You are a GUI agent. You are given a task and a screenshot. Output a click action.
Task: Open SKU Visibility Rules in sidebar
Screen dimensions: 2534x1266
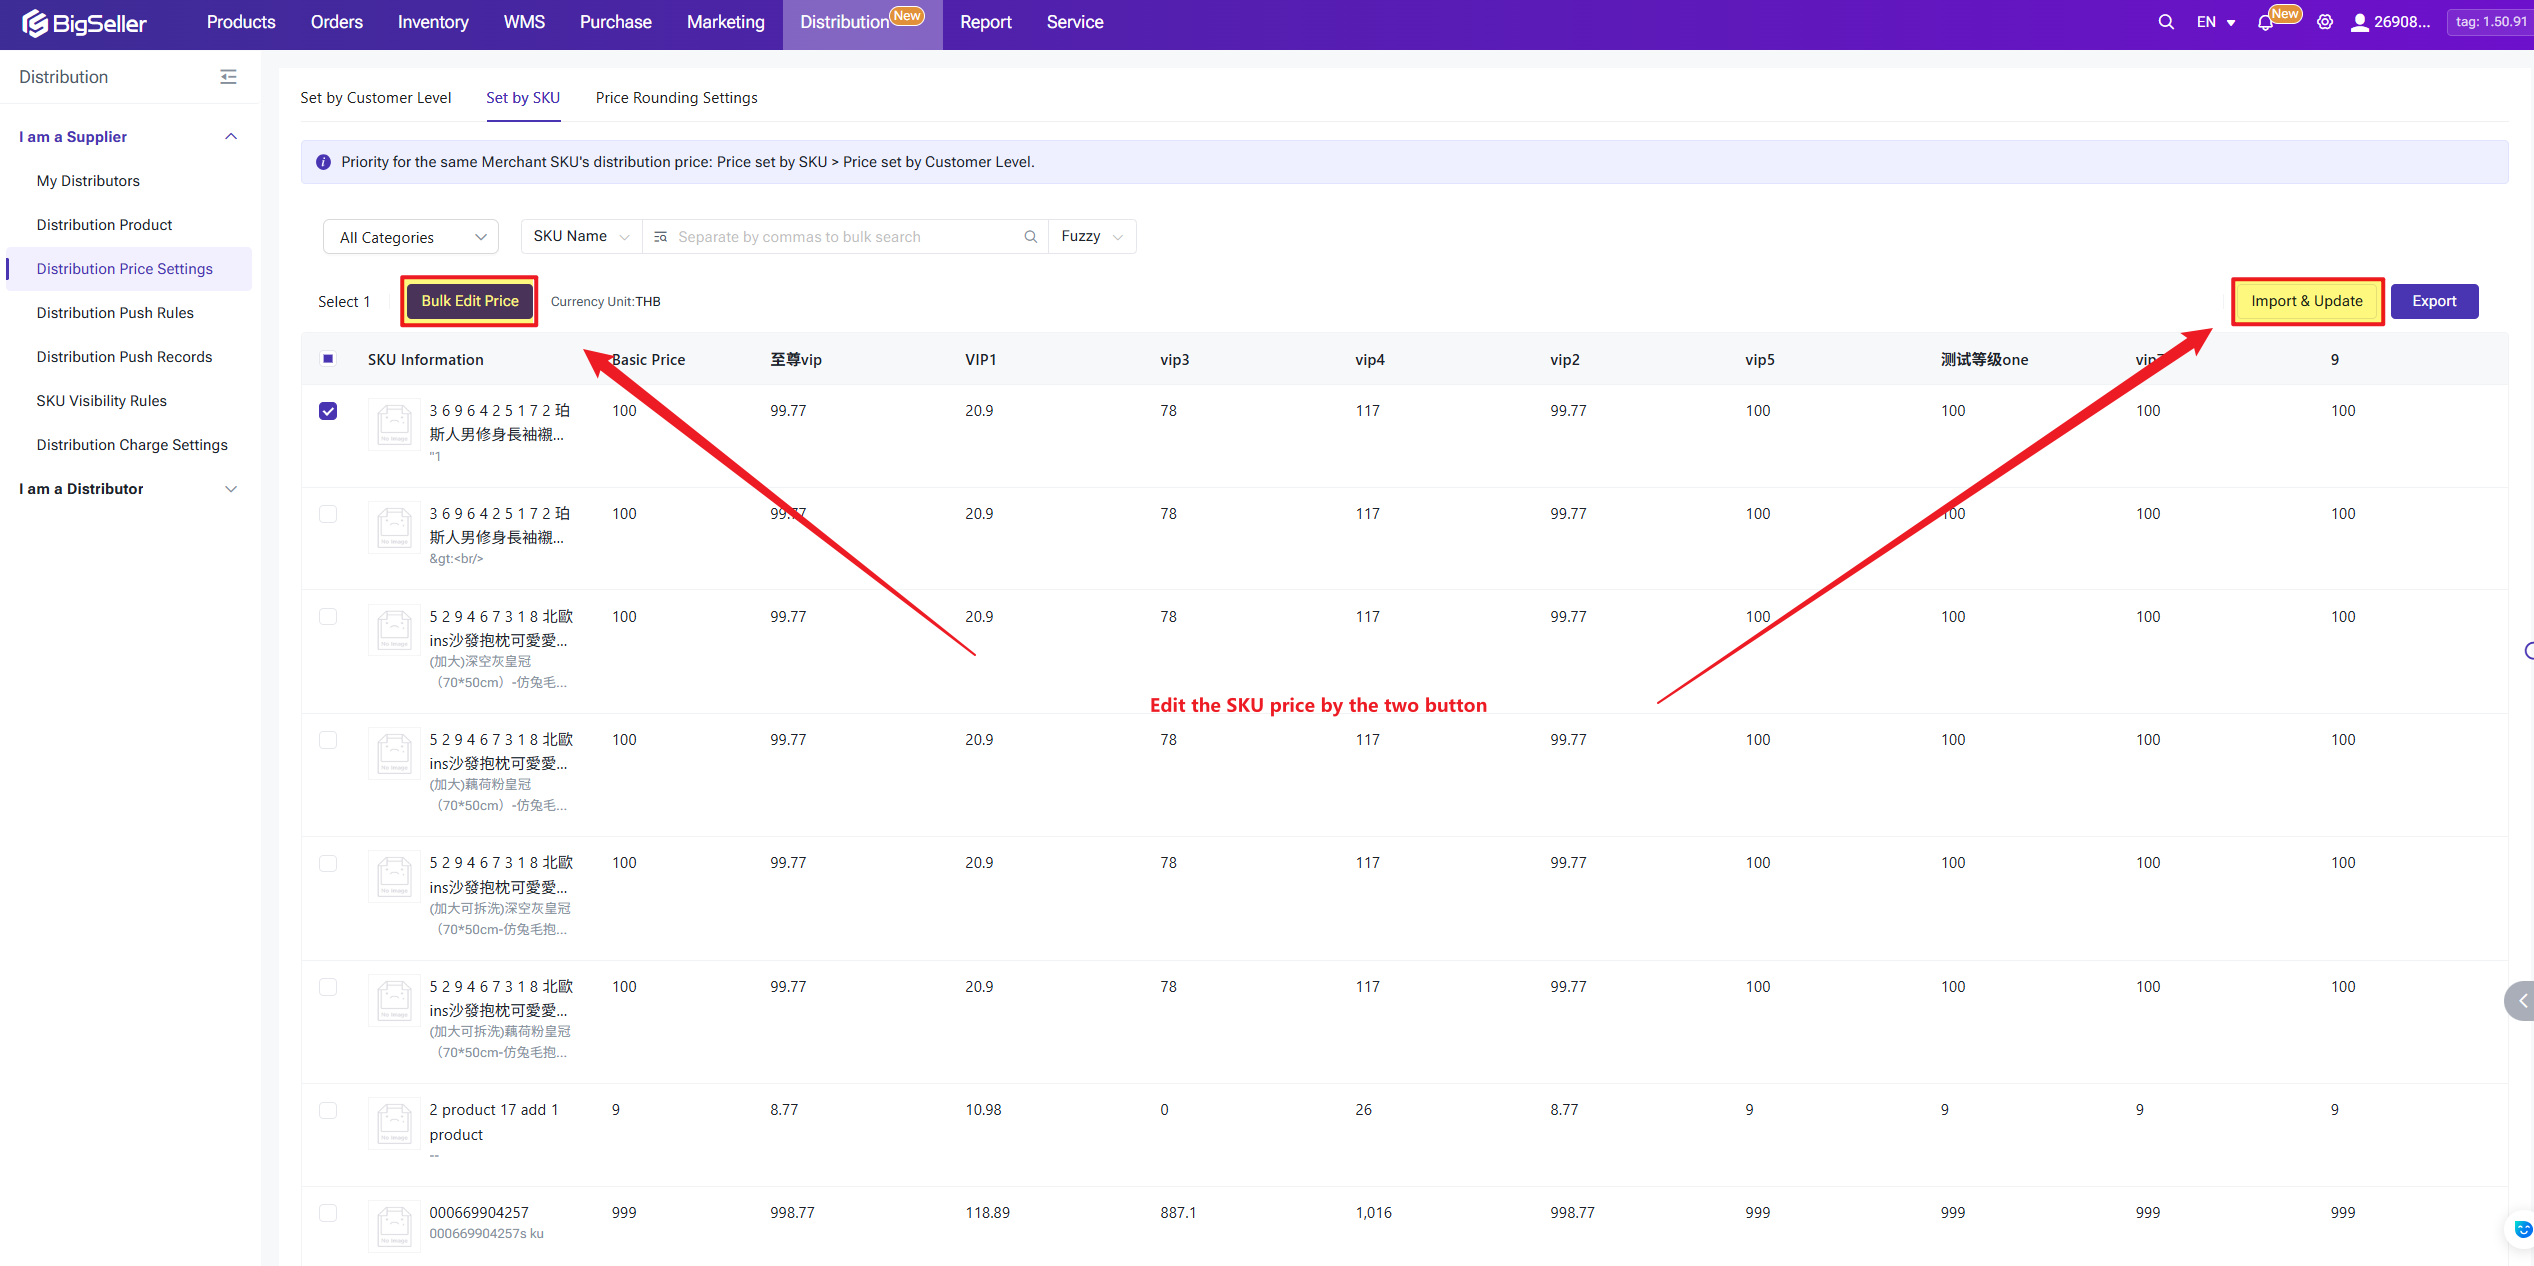pos(101,401)
